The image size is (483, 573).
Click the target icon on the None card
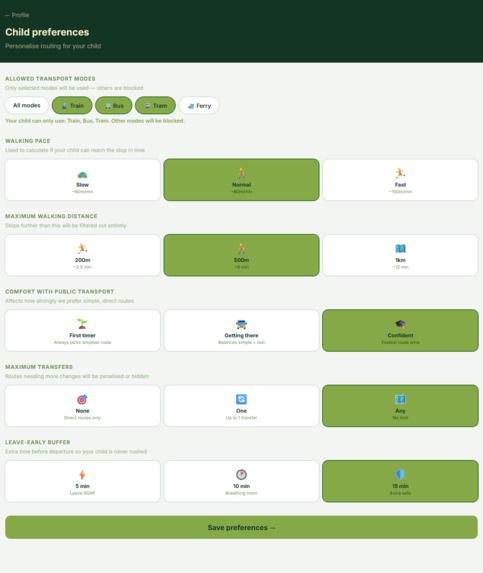(x=82, y=399)
